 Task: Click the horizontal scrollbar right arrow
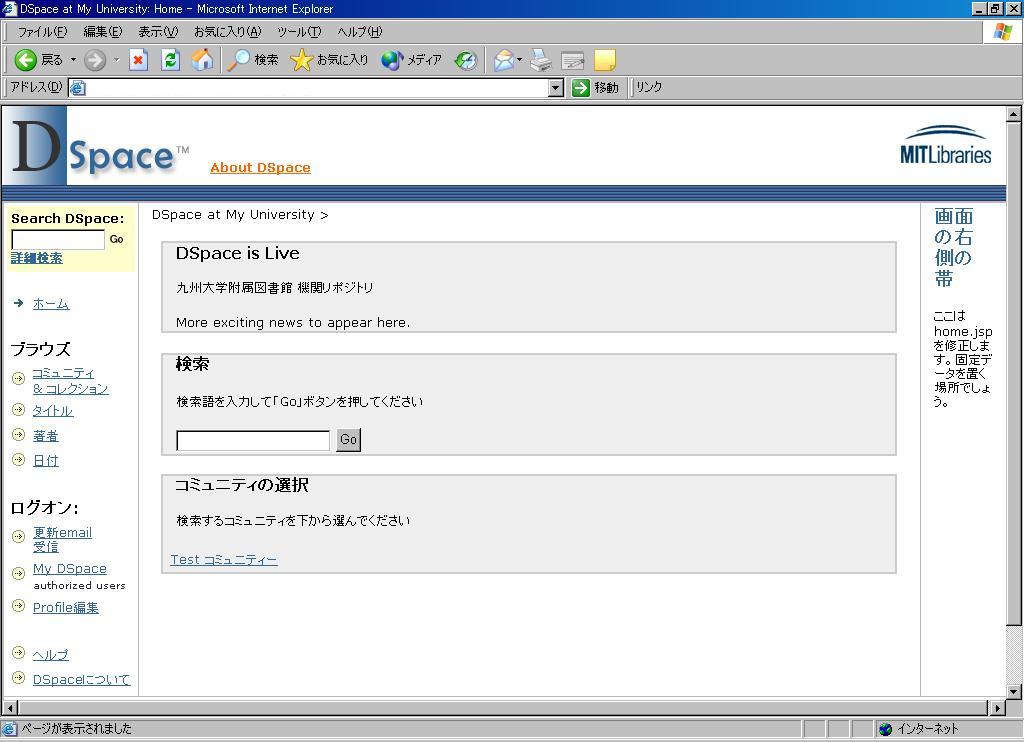(997, 707)
